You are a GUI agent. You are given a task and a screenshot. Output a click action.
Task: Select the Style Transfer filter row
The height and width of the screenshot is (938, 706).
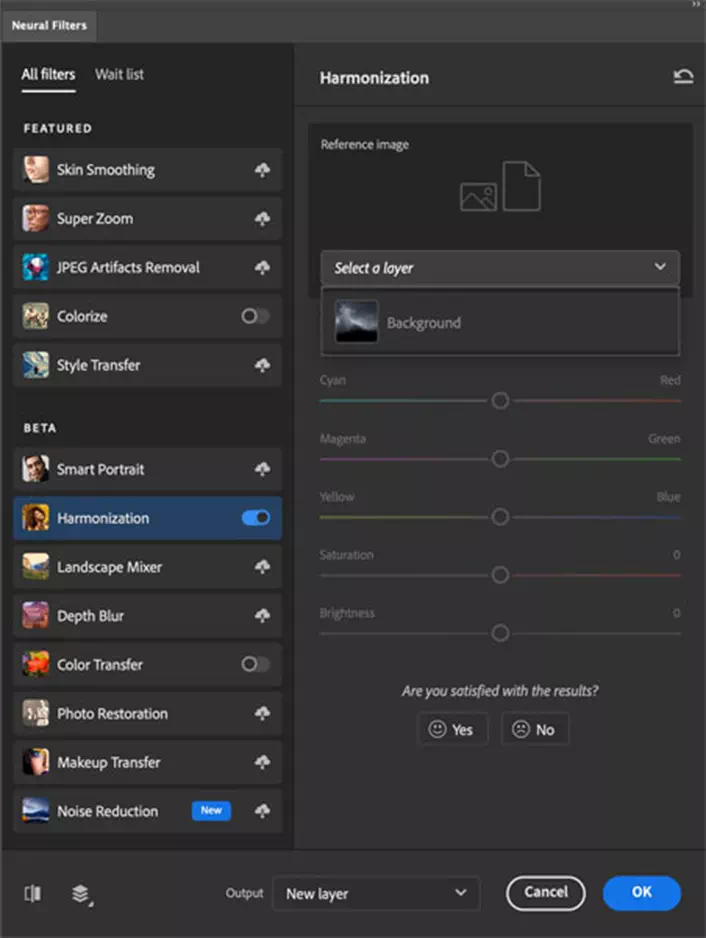(x=147, y=365)
